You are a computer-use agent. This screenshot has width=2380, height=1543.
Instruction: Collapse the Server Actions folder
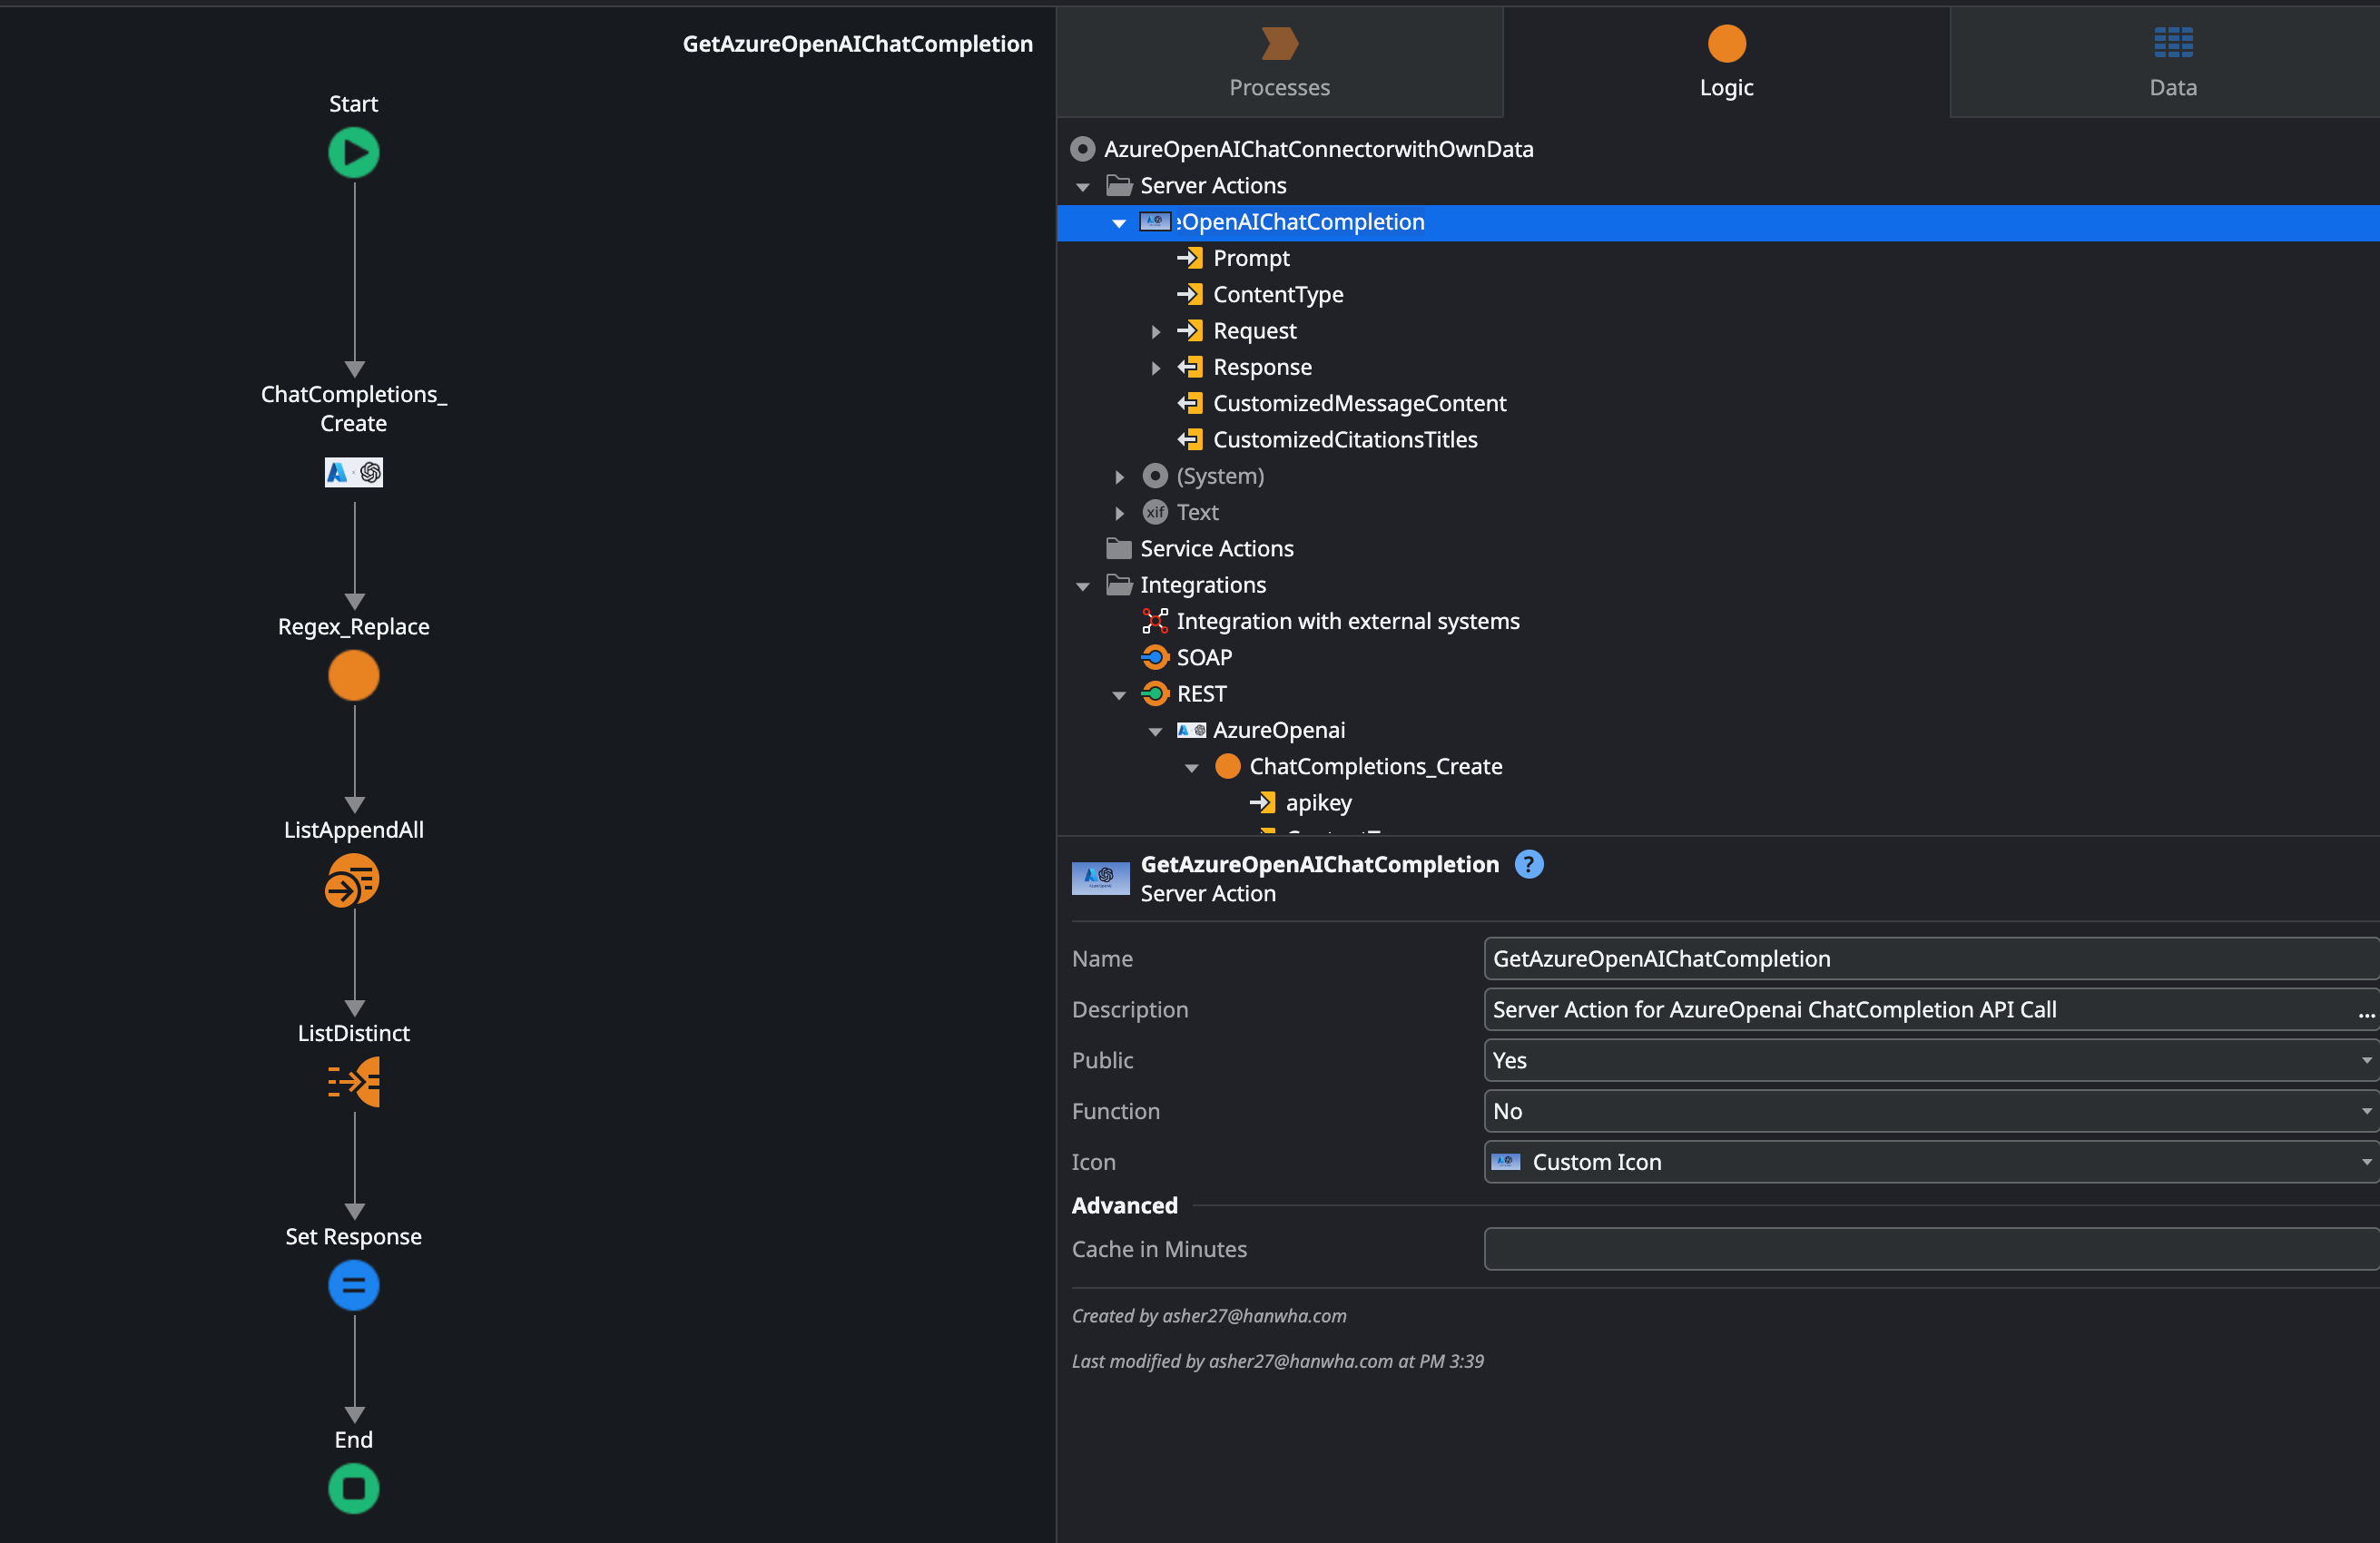point(1083,186)
